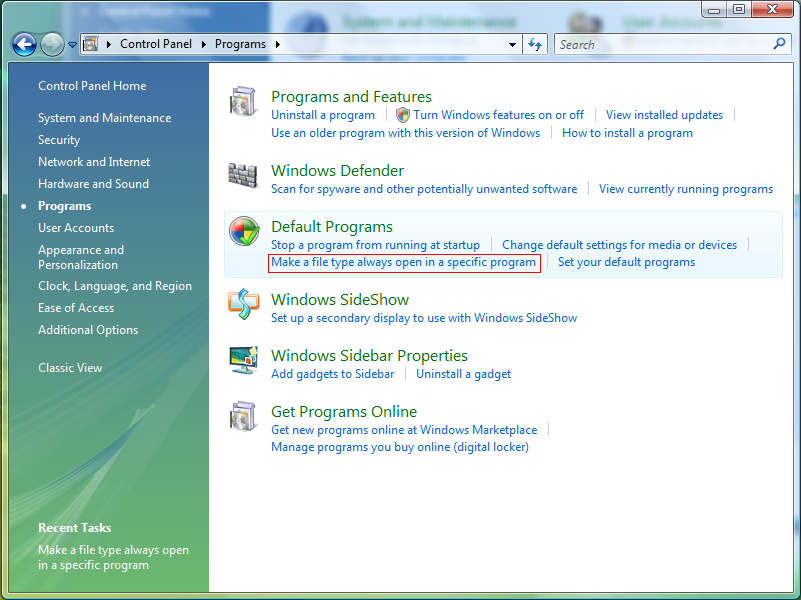Screen dimensions: 801x600
Task: Open Network and Internet category
Action: click(94, 162)
